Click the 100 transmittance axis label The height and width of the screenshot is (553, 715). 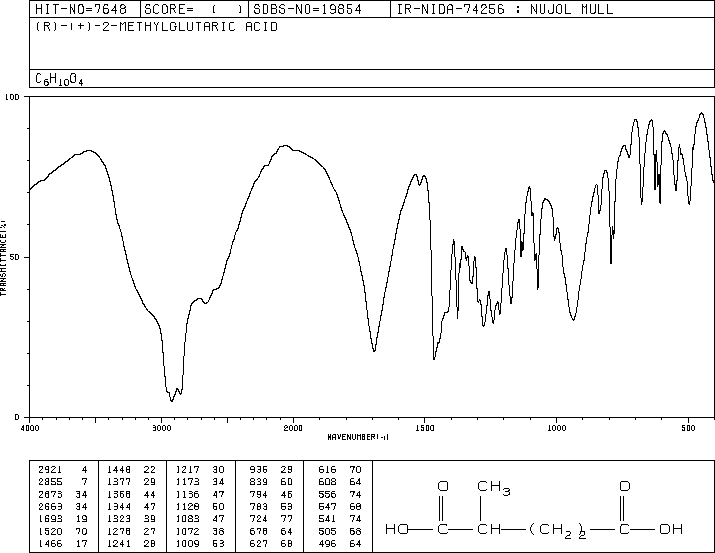12,97
